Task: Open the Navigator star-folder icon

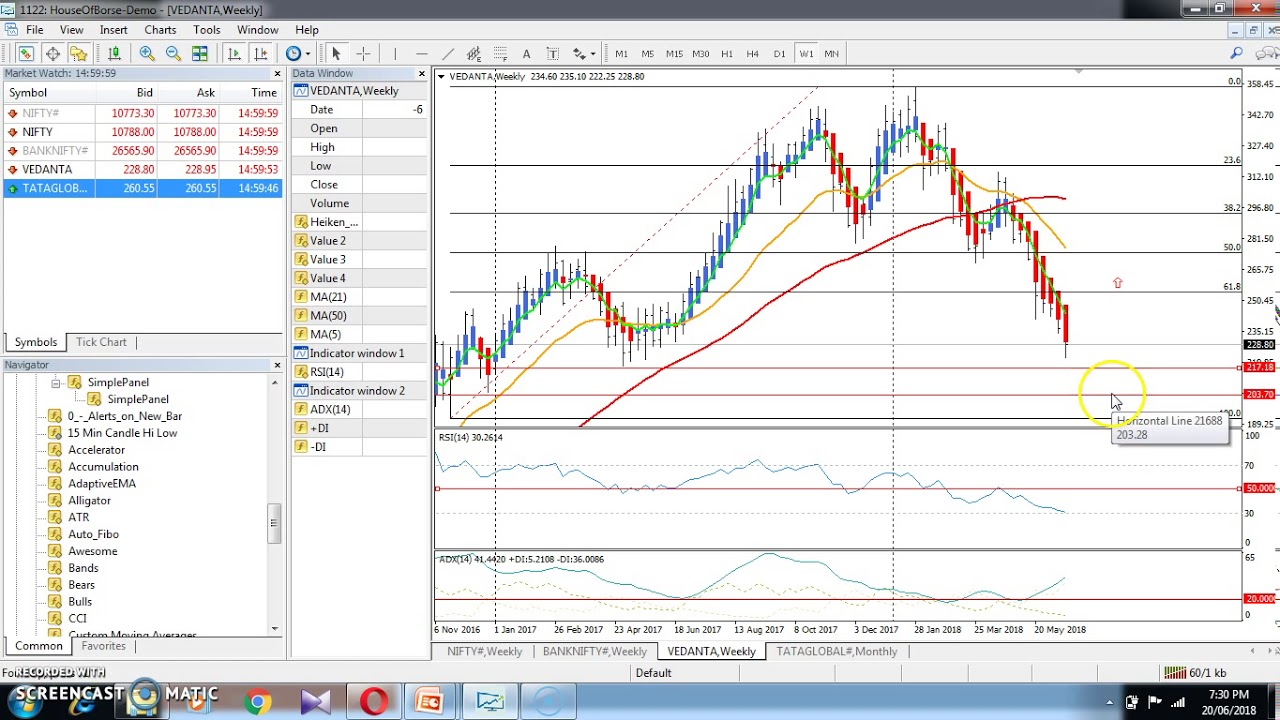Action: pos(78,53)
